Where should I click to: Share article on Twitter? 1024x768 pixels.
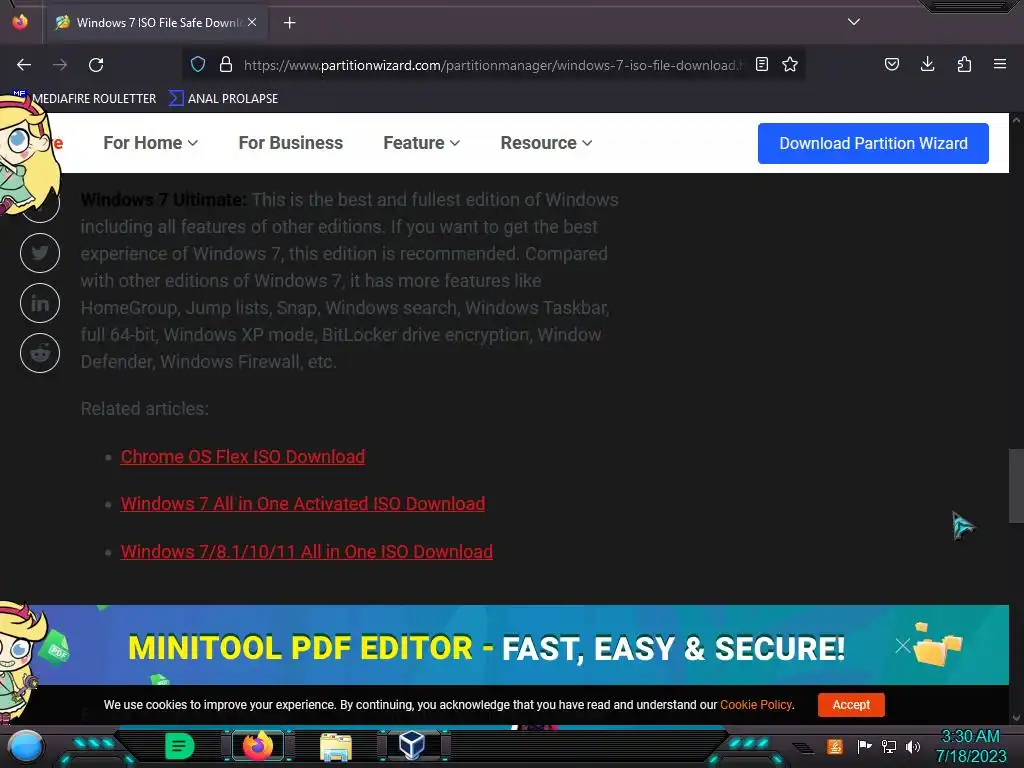40,253
